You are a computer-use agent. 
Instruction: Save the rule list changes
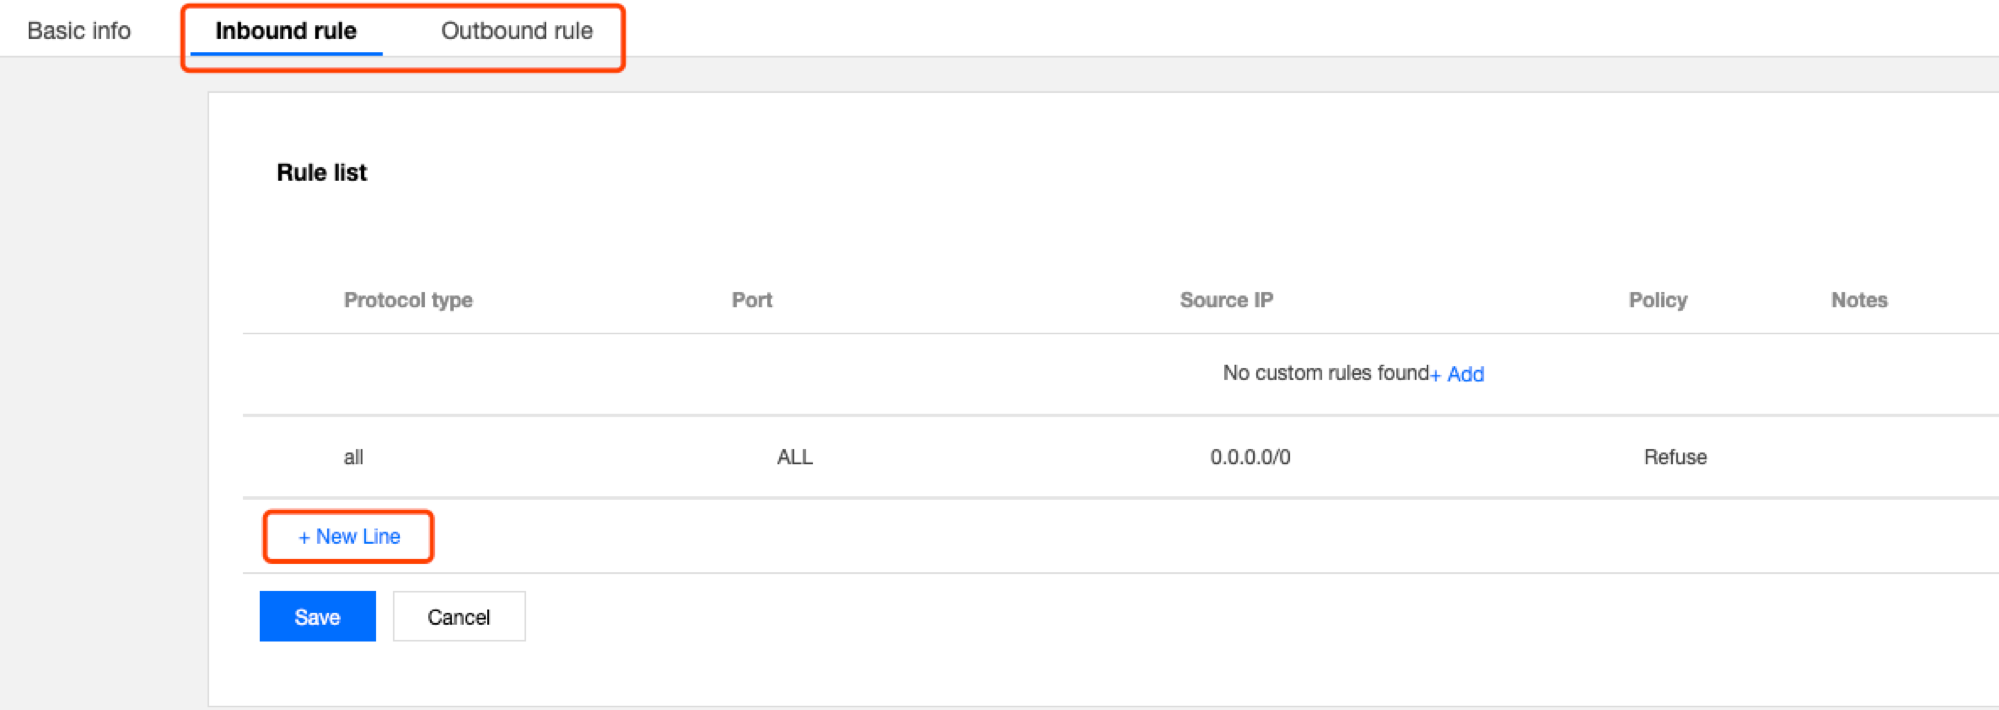point(317,617)
